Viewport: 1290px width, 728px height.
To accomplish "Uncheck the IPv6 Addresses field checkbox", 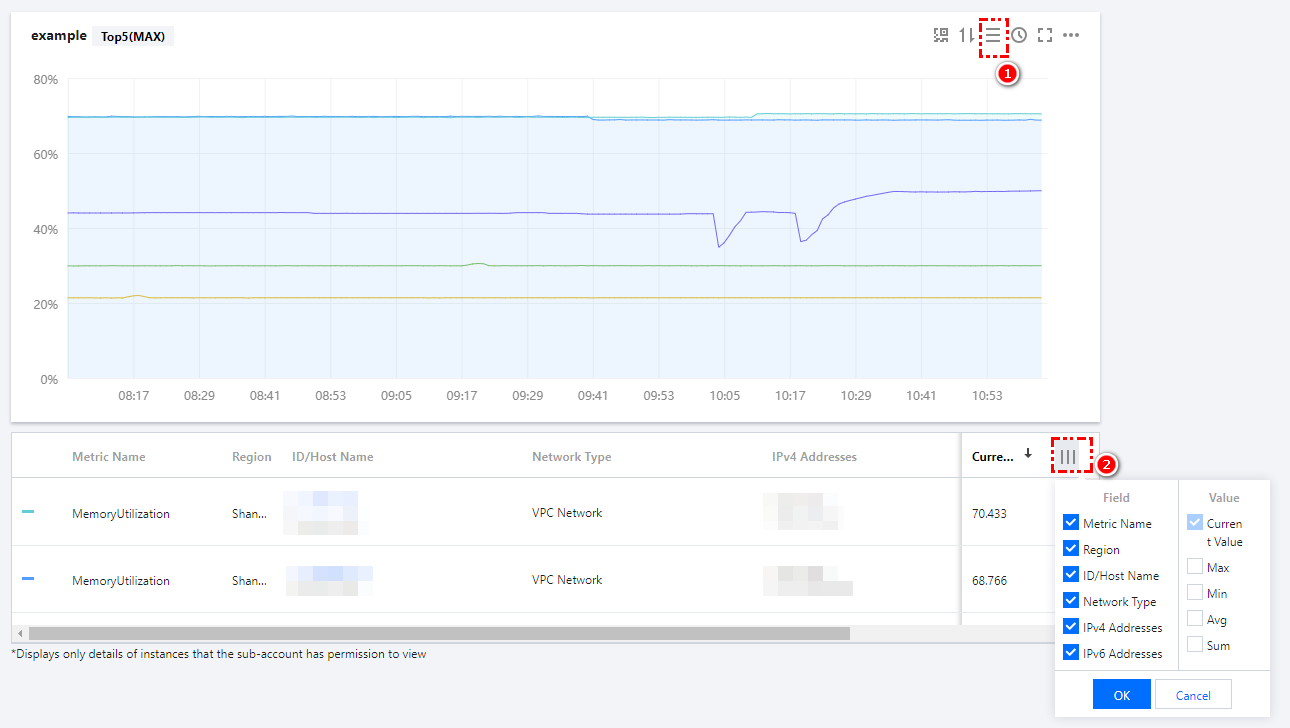I will [x=1071, y=653].
